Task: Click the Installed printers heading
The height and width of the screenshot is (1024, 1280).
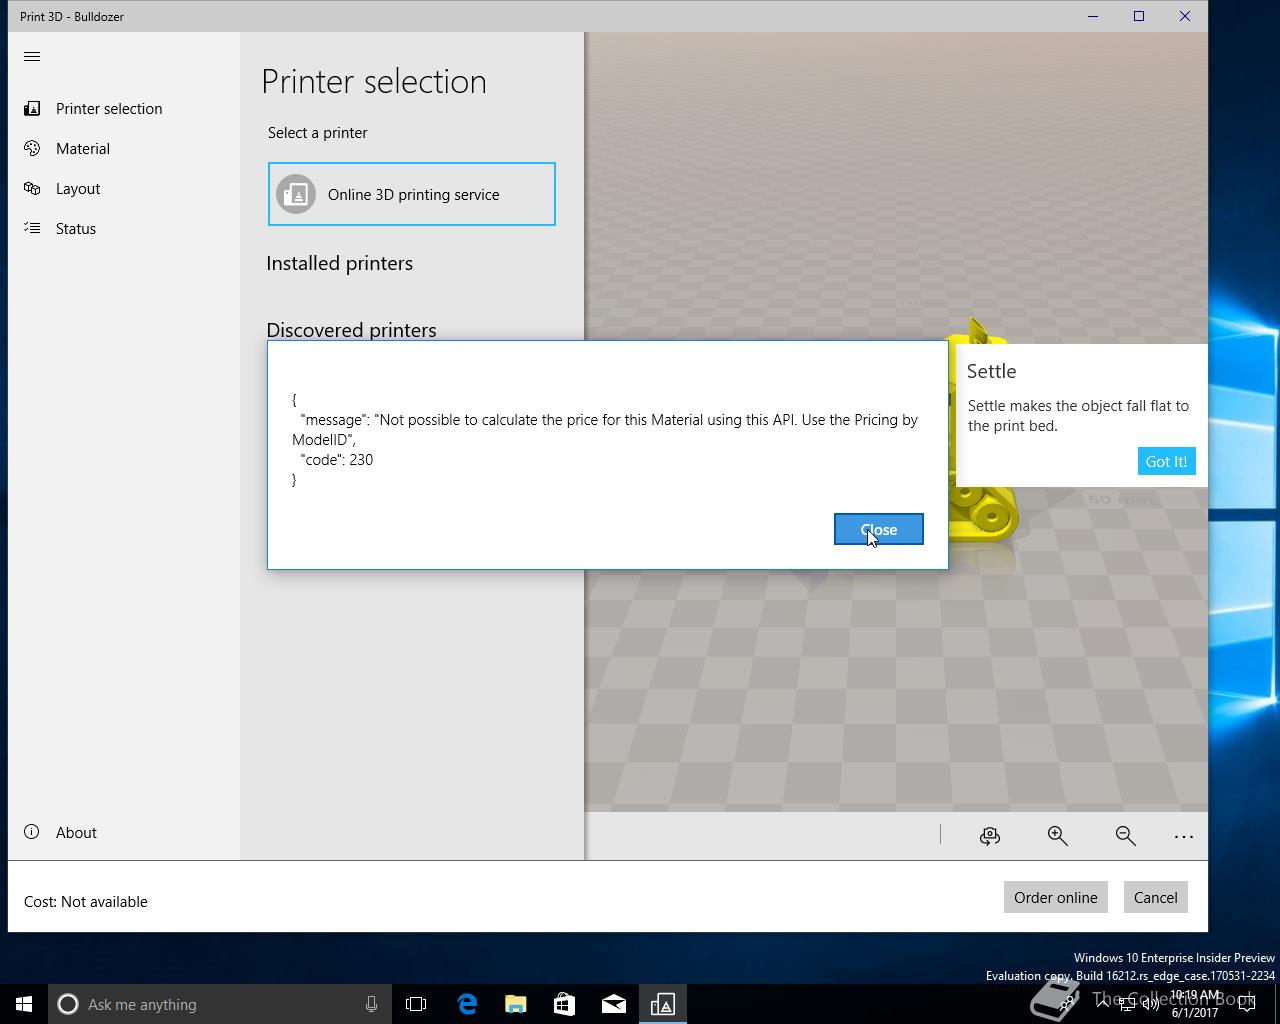Action: click(339, 263)
